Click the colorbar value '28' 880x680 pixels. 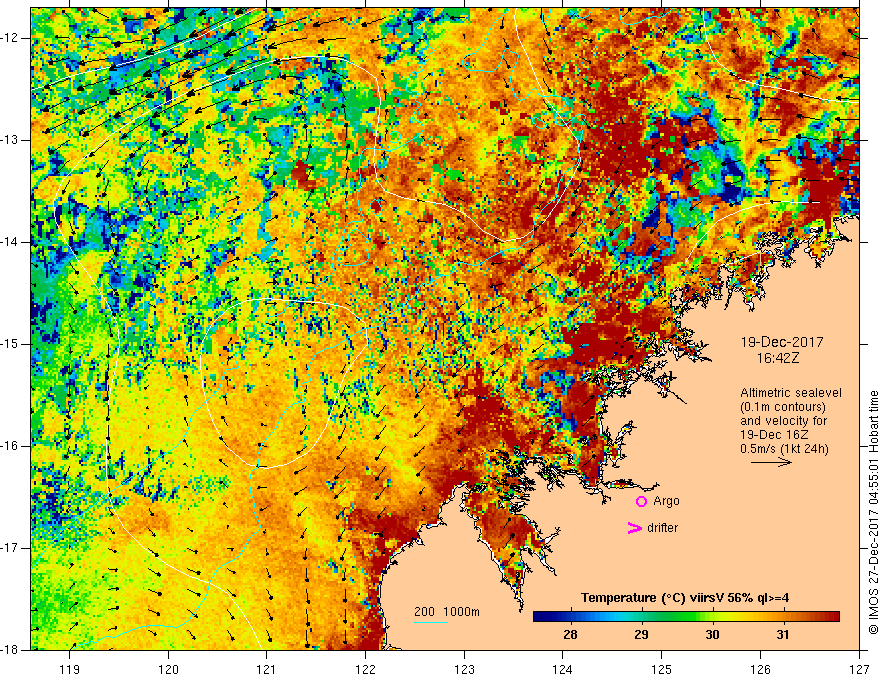pos(570,635)
